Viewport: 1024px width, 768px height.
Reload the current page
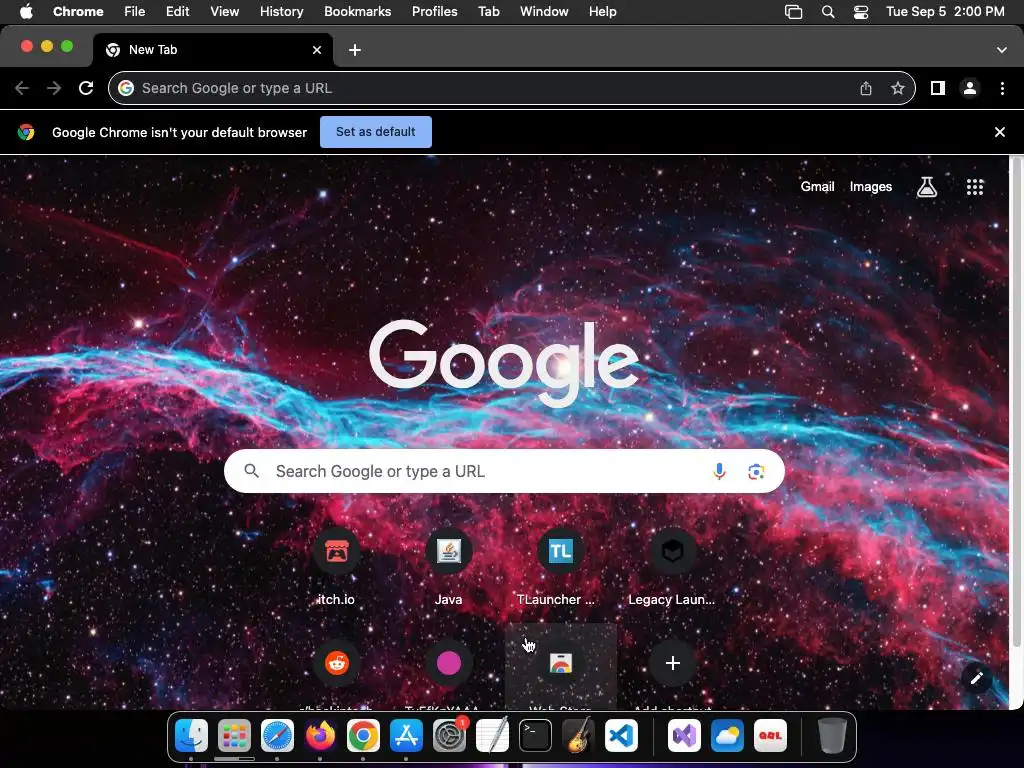tap(86, 88)
